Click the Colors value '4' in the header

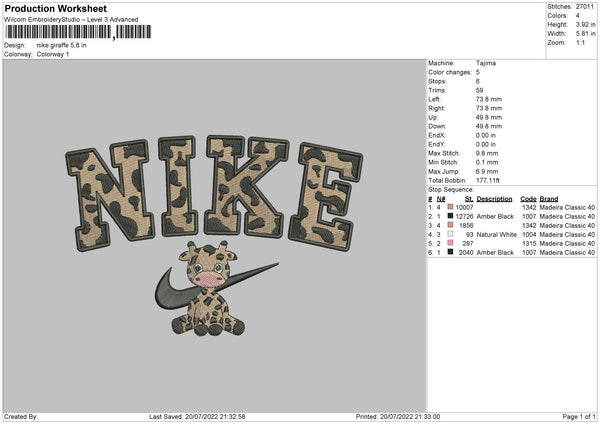tap(577, 16)
